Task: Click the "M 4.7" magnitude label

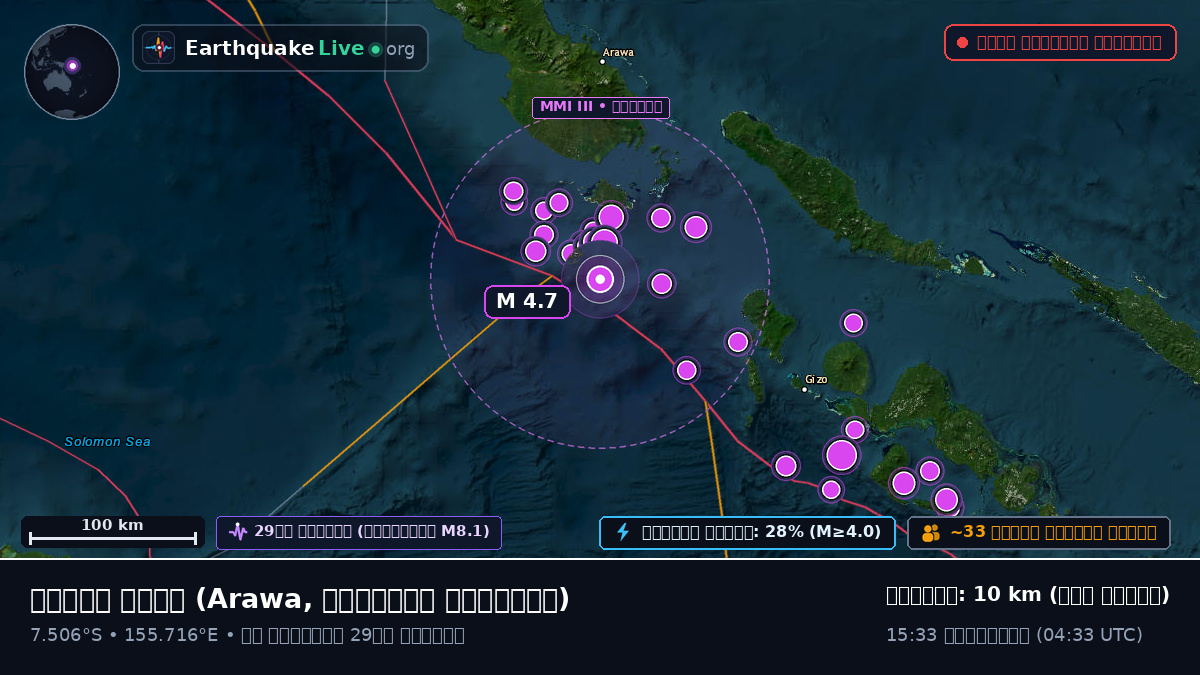Action: pyautogui.click(x=527, y=301)
